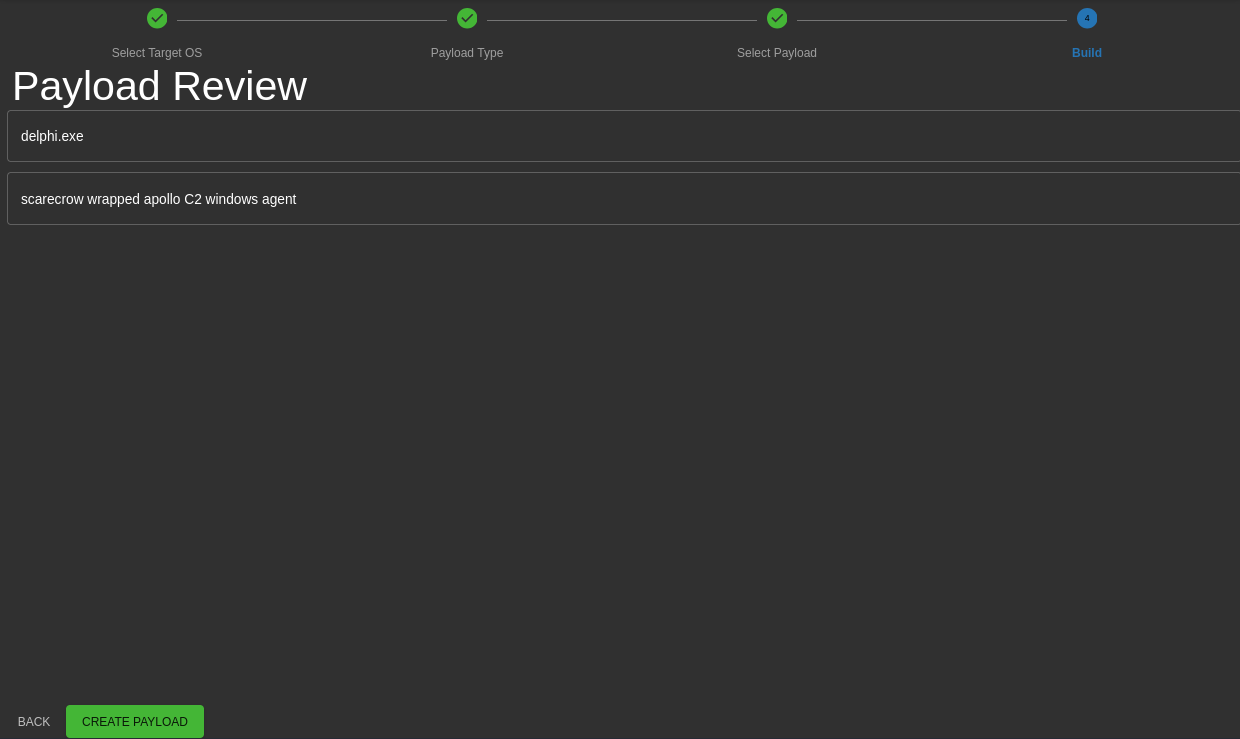Select the highlighted "Build" step label
The image size is (1240, 739).
(x=1087, y=53)
